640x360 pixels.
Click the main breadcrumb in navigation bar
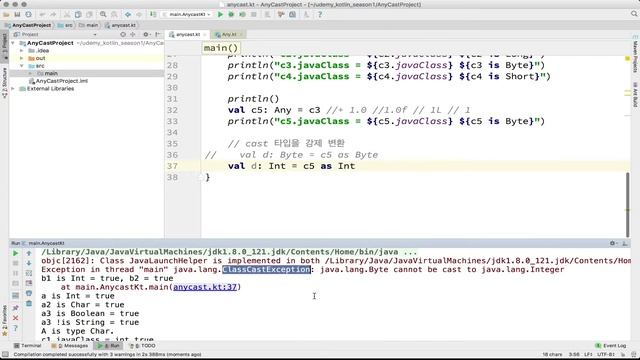pyautogui.click(x=89, y=25)
